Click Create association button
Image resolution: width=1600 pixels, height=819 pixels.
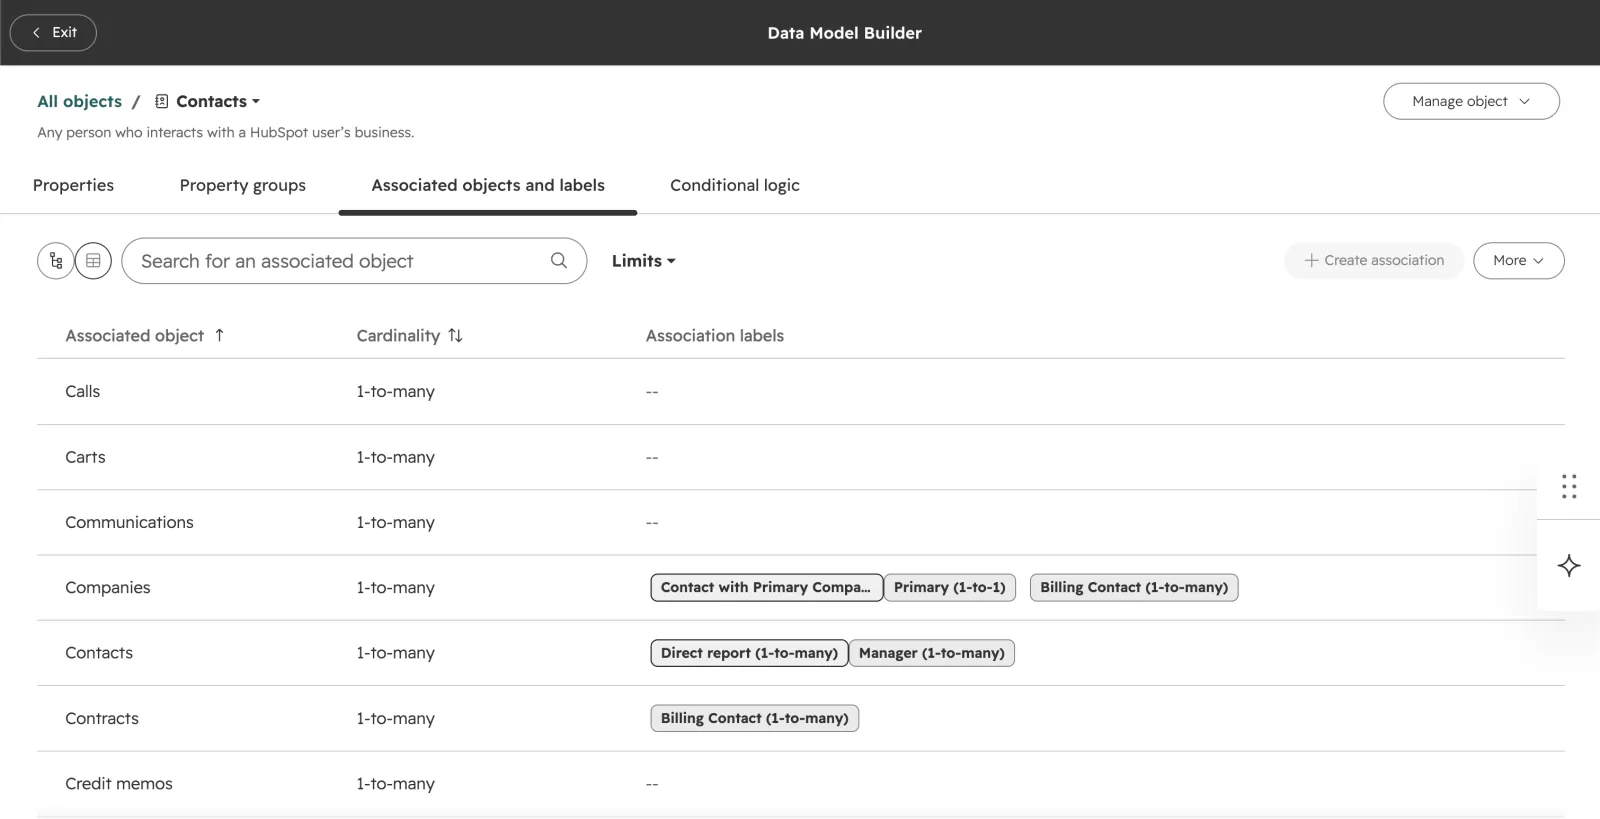(1374, 261)
